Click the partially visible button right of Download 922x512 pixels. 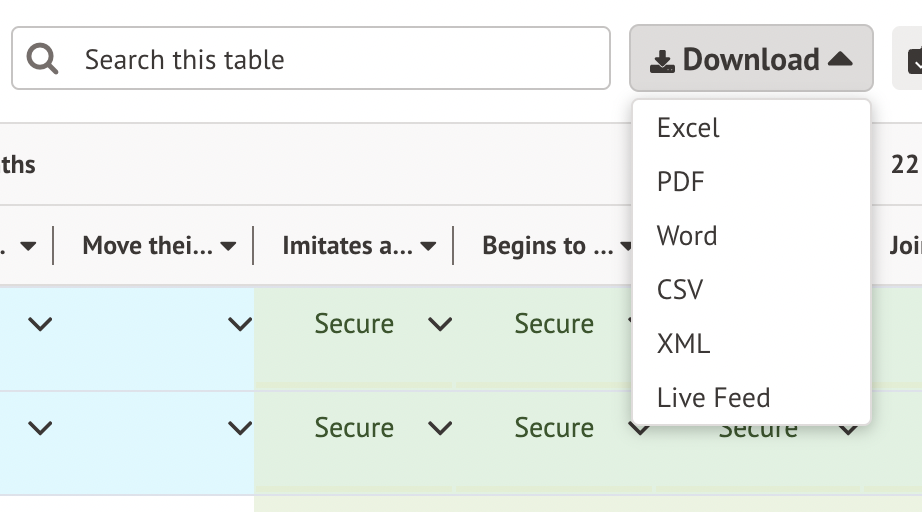(x=912, y=60)
